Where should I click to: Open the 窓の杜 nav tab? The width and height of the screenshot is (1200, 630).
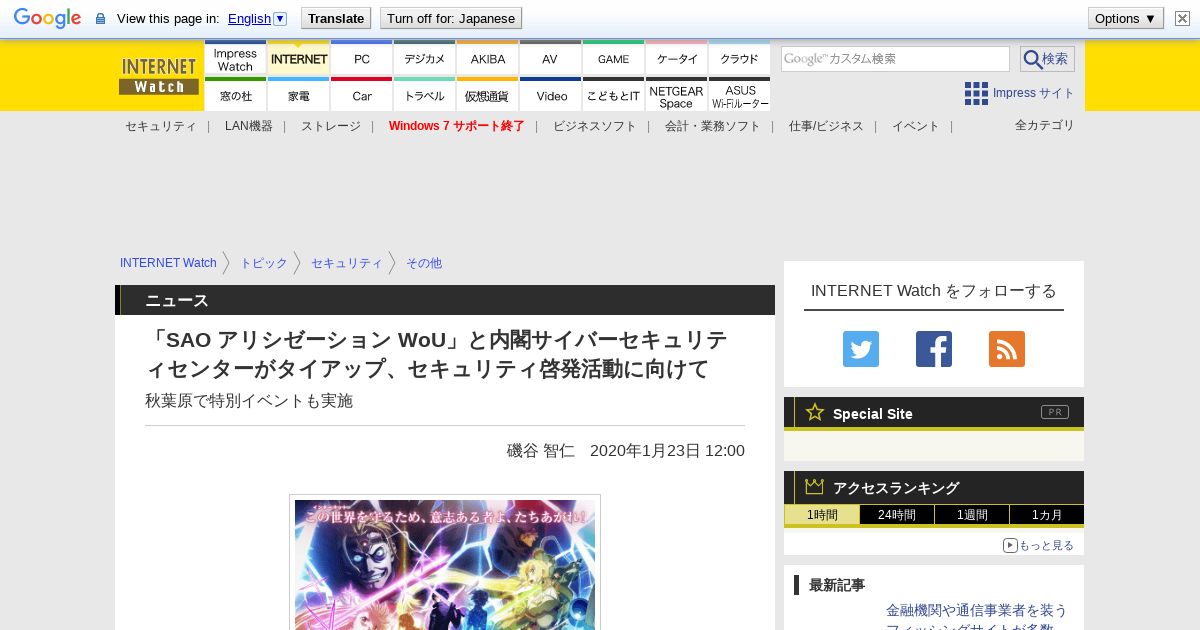pos(235,95)
